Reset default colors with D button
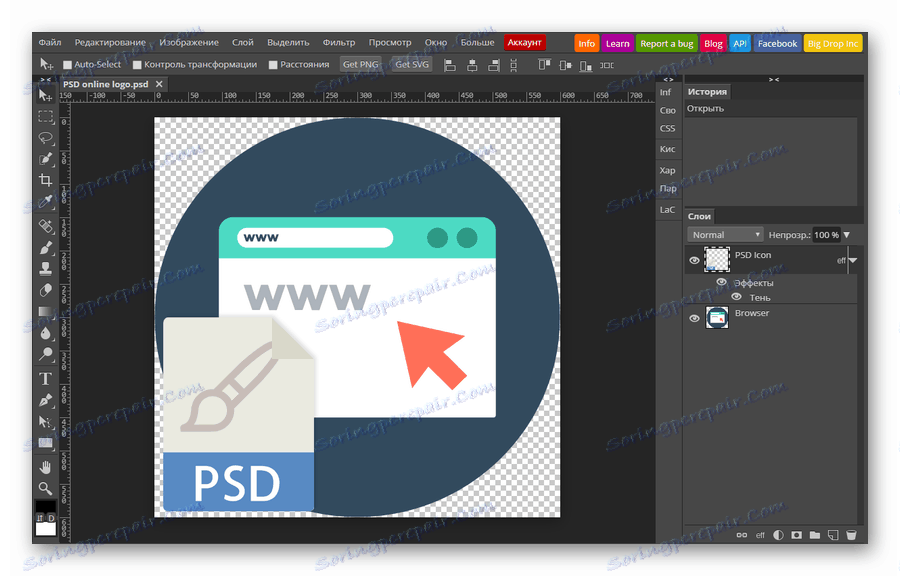This screenshot has width=900, height=576. coord(51,518)
